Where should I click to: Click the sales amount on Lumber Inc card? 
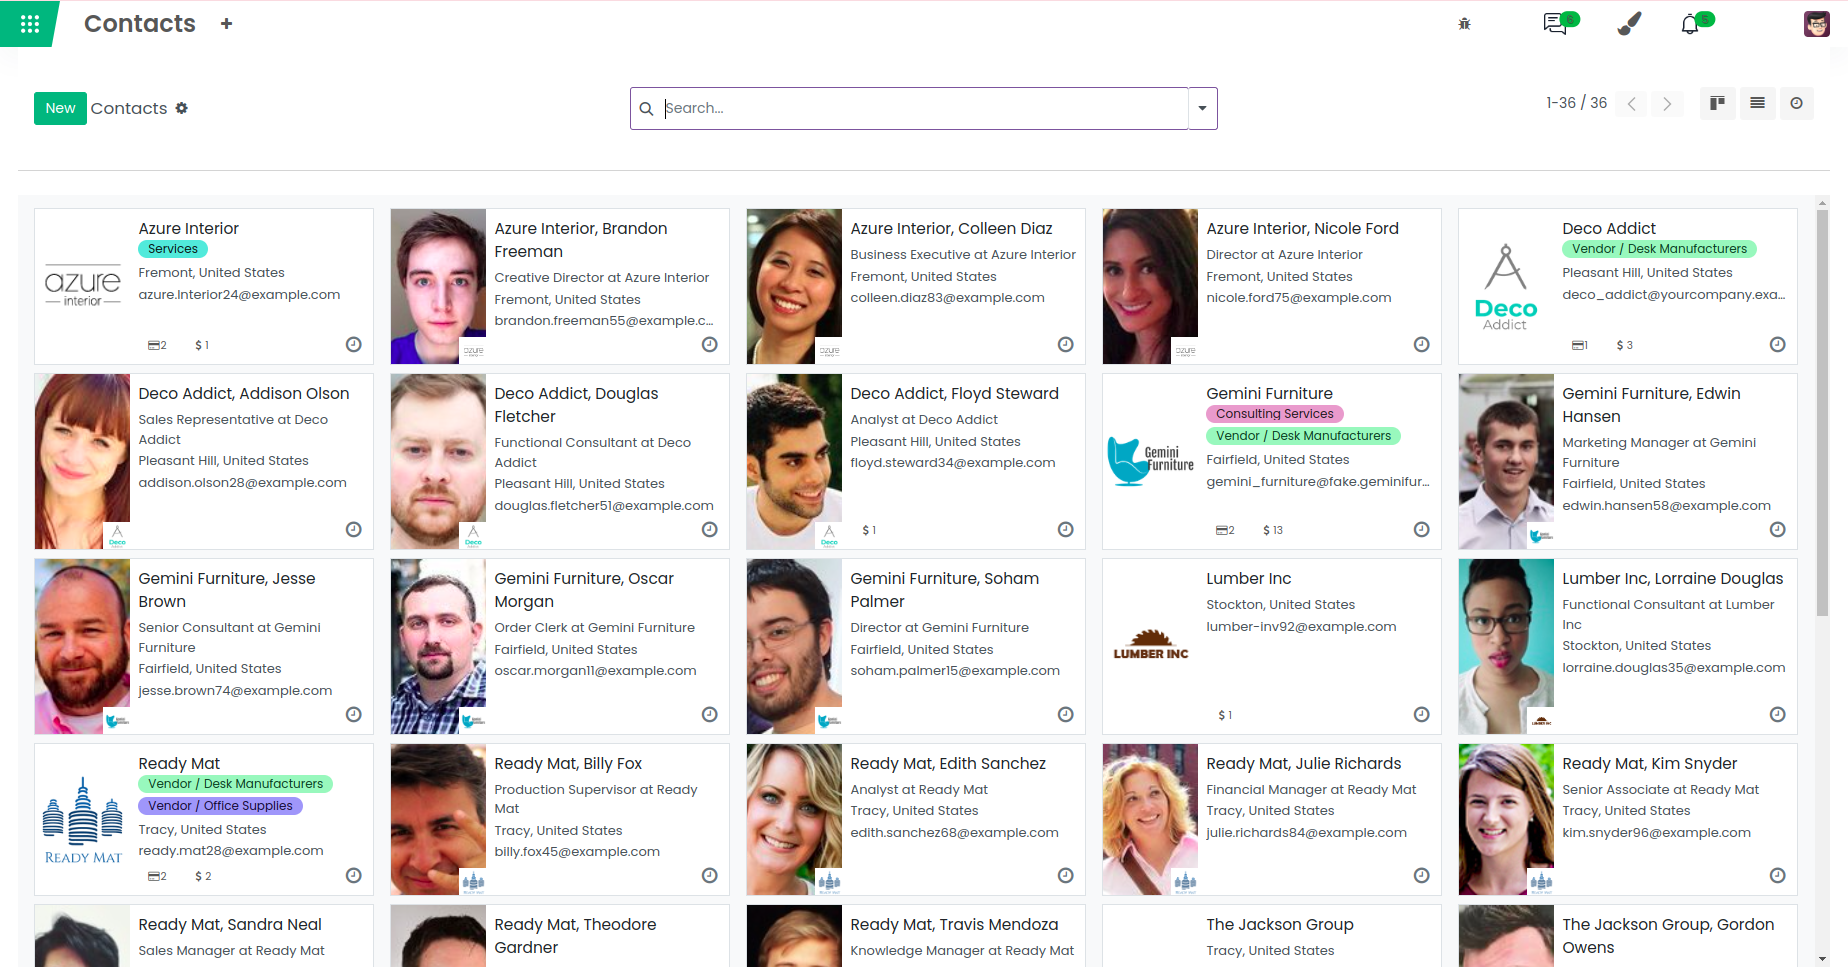click(x=1225, y=715)
